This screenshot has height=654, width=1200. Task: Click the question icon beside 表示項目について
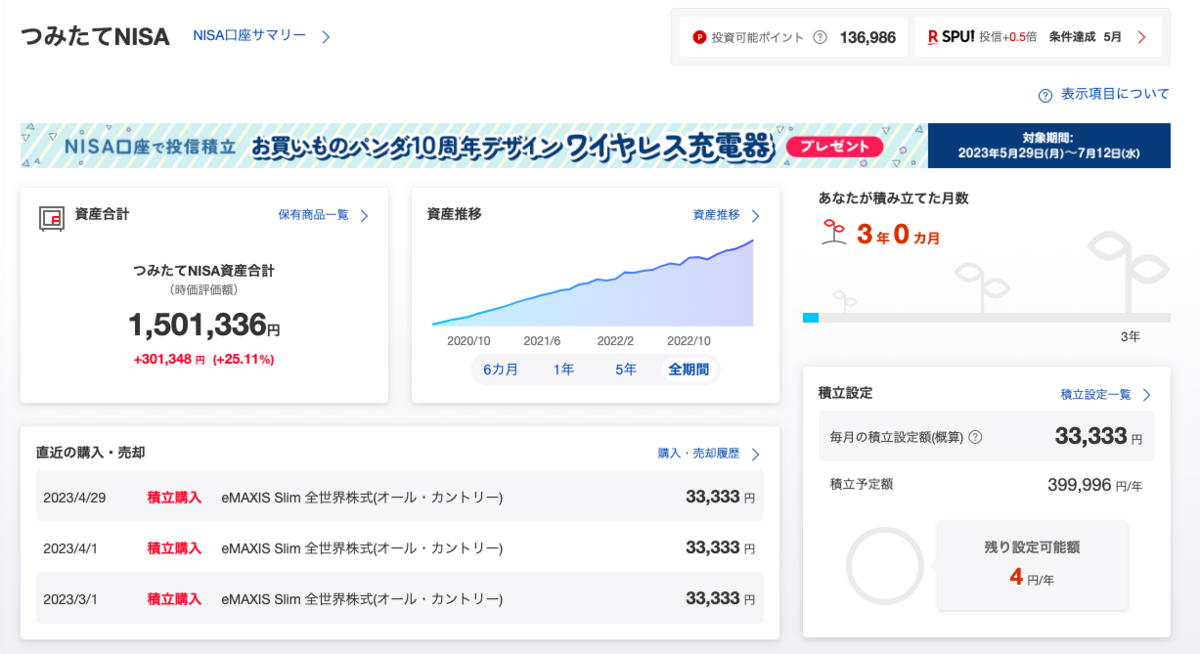point(1046,96)
